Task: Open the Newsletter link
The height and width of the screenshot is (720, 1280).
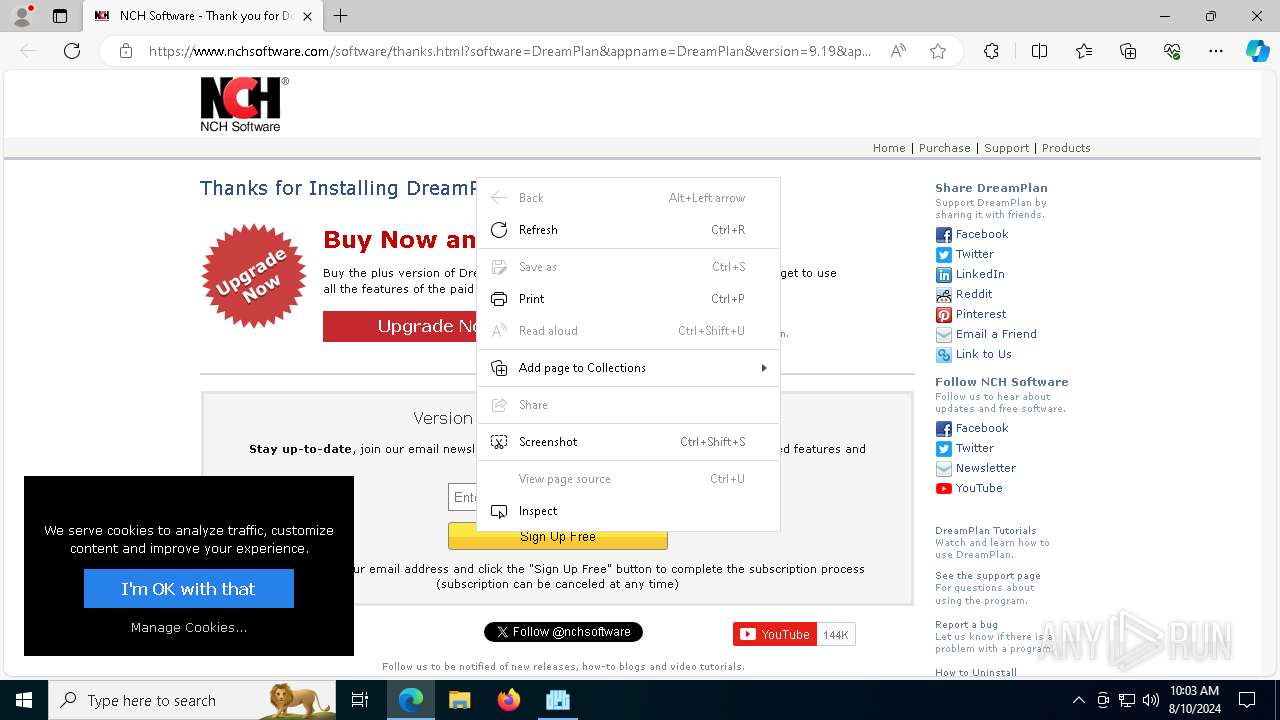Action: (976, 468)
